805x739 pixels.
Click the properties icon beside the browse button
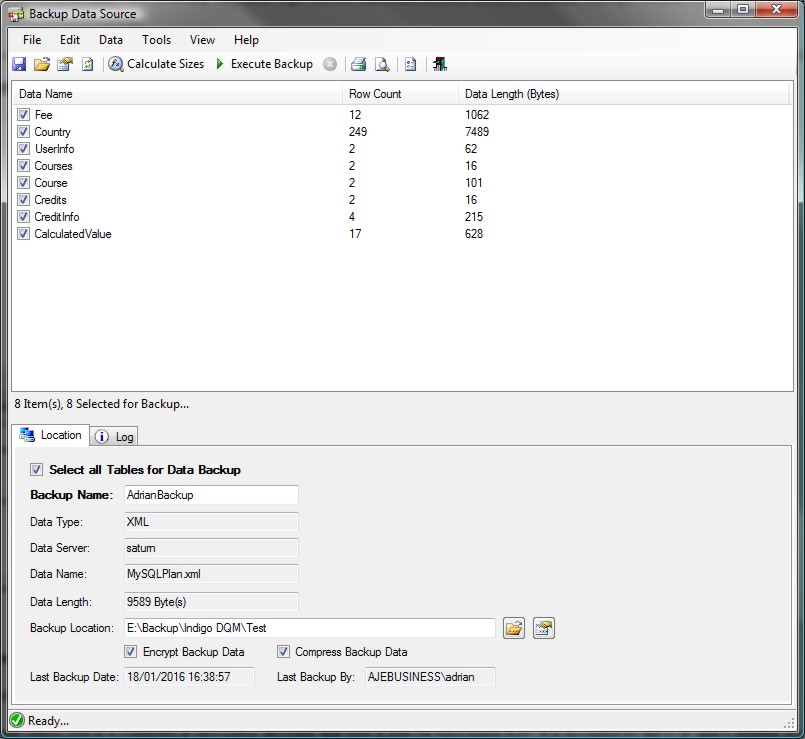543,628
